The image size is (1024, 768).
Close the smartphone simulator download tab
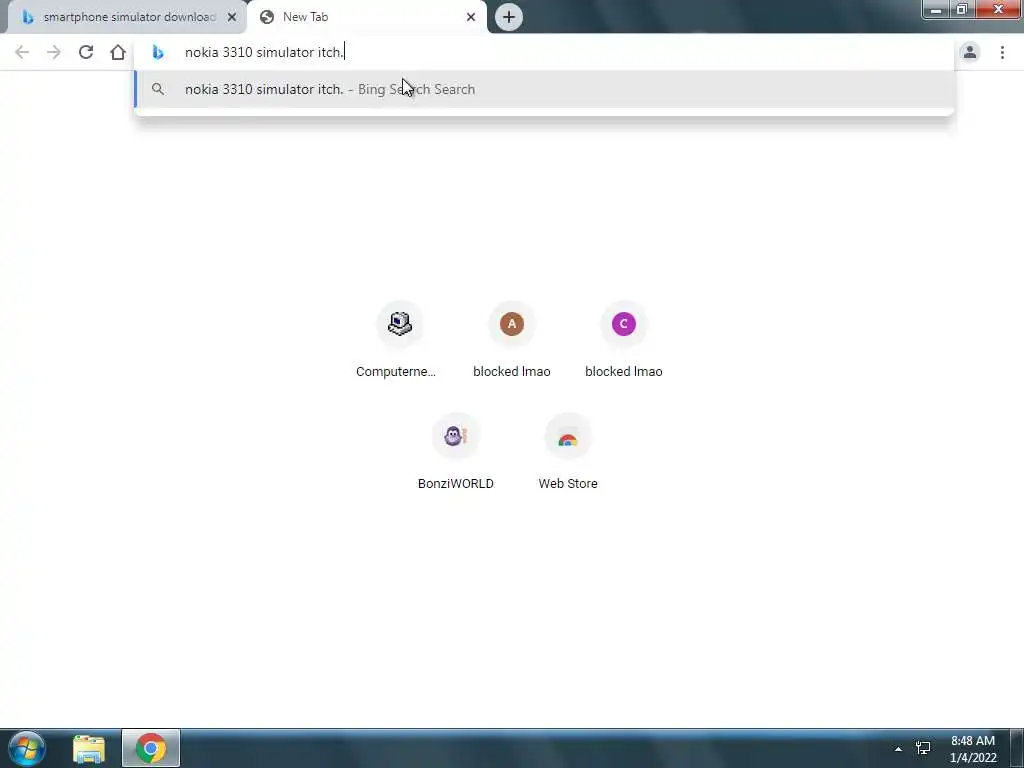[232, 17]
